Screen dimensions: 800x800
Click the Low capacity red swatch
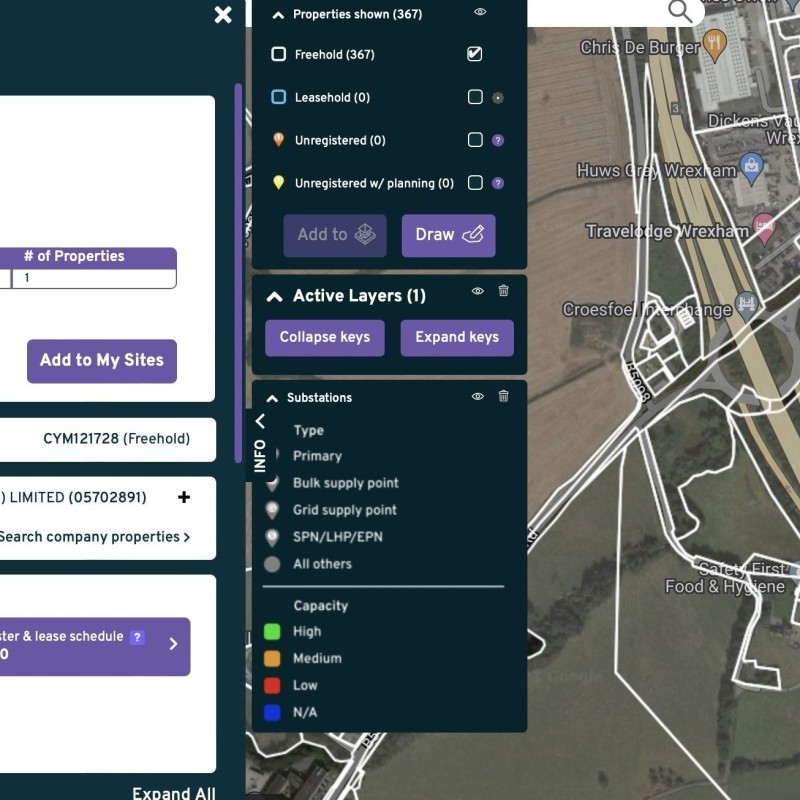tap(272, 686)
